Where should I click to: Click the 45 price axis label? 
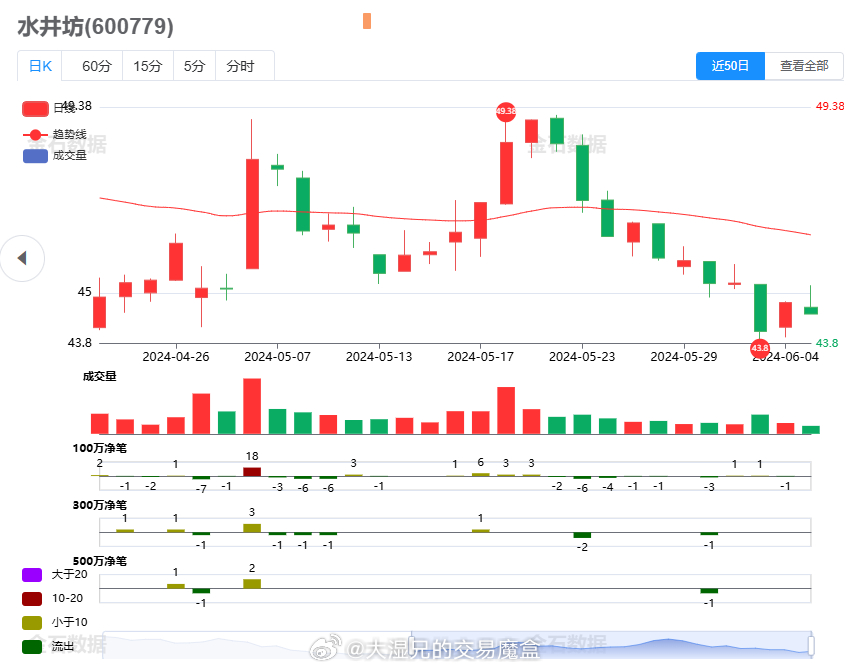click(84, 292)
